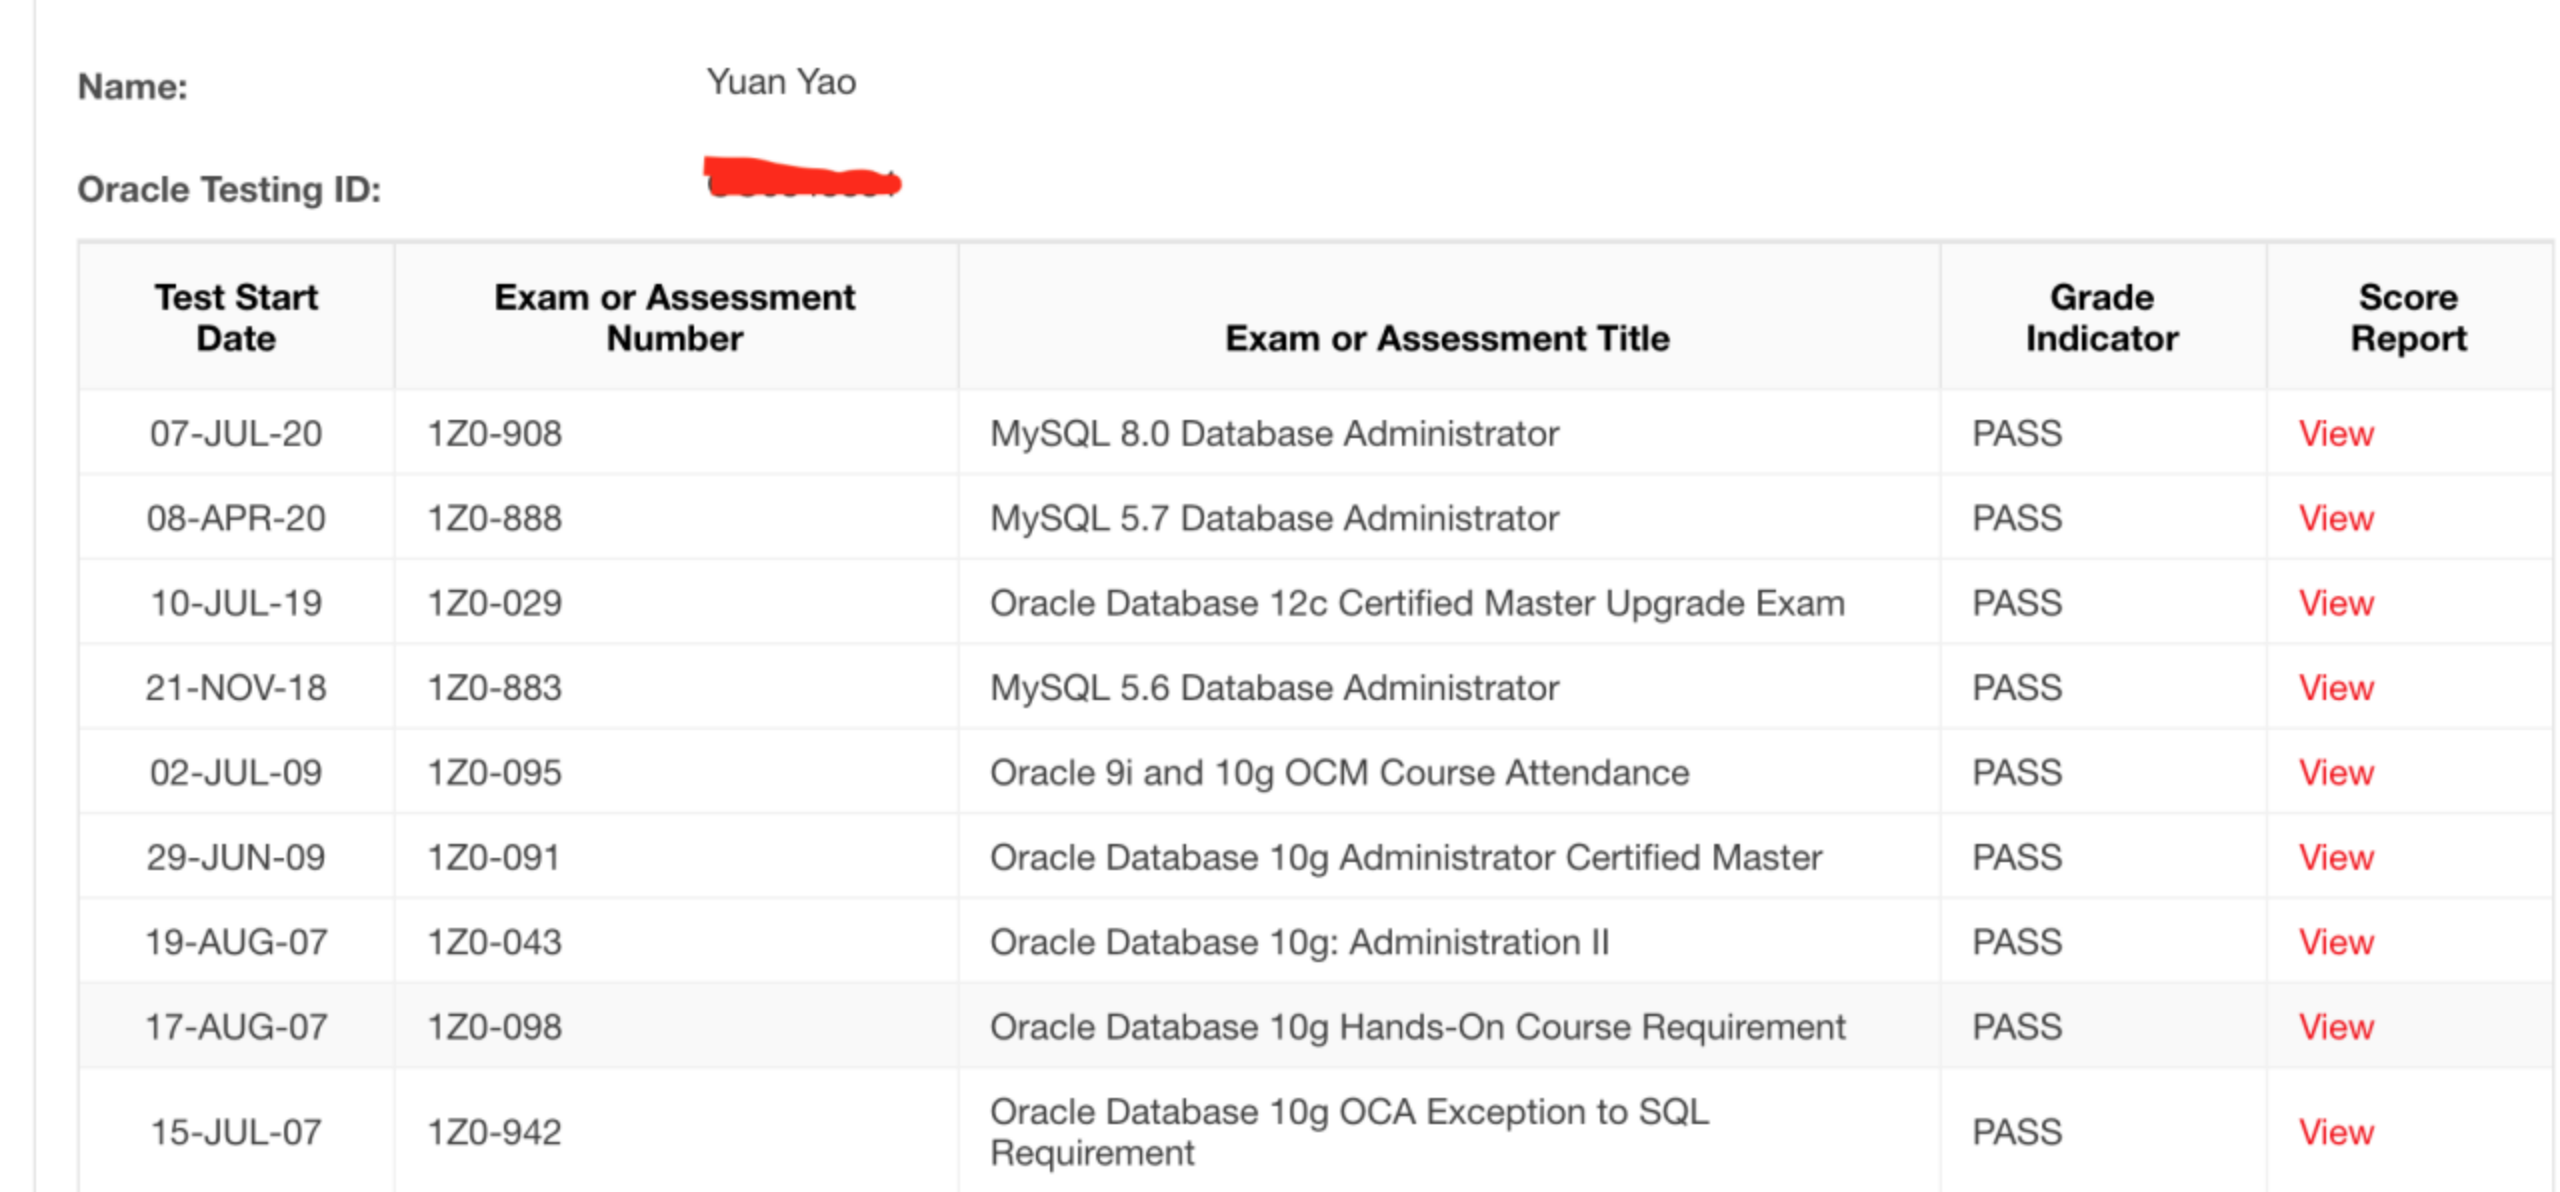2560x1192 pixels.
Task: View score report for MySQL 5.6 Database Administrator
Action: click(2334, 688)
